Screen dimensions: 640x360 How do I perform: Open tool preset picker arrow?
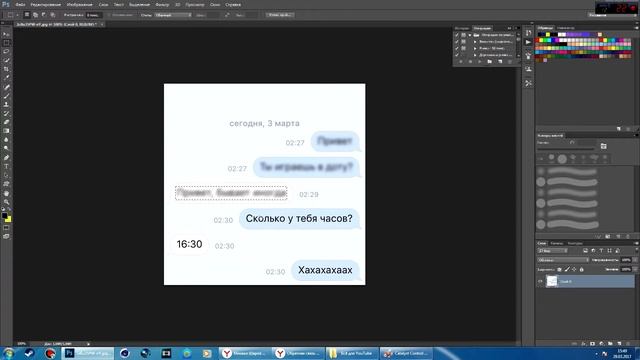[x=18, y=15]
